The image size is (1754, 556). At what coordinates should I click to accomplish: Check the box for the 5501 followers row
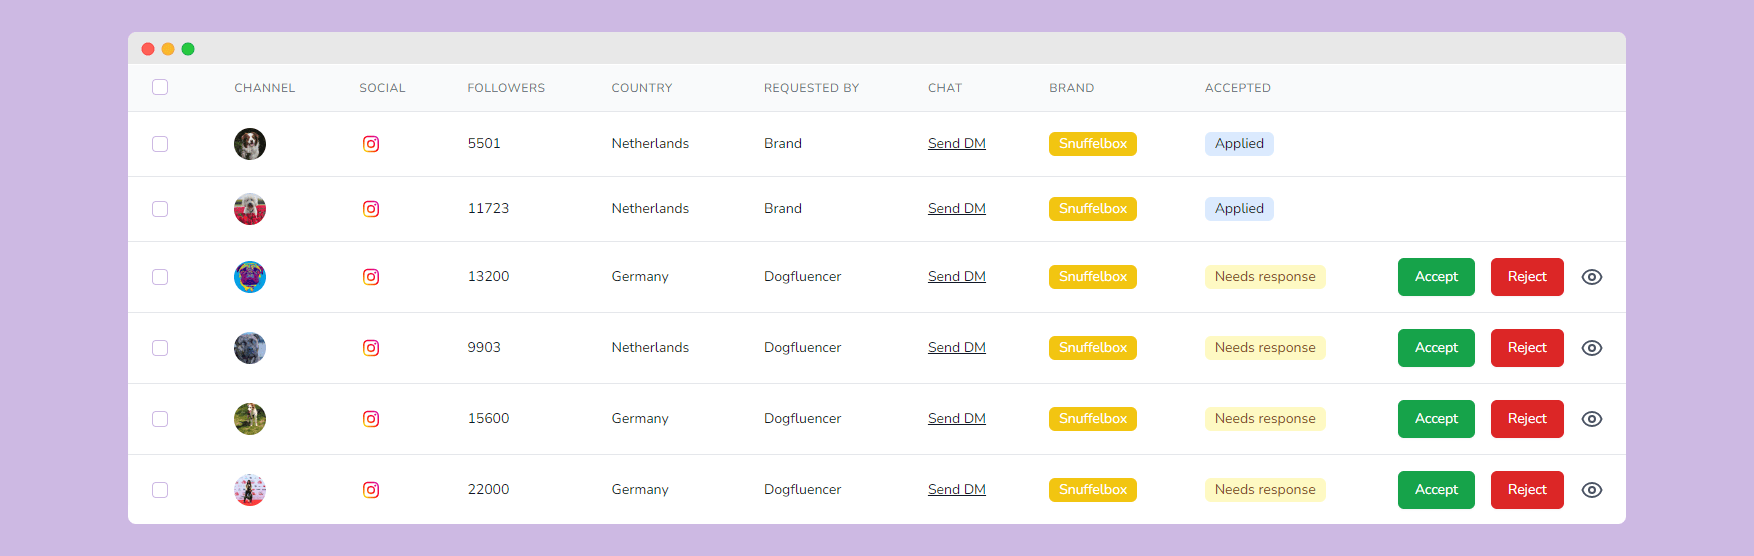160,144
